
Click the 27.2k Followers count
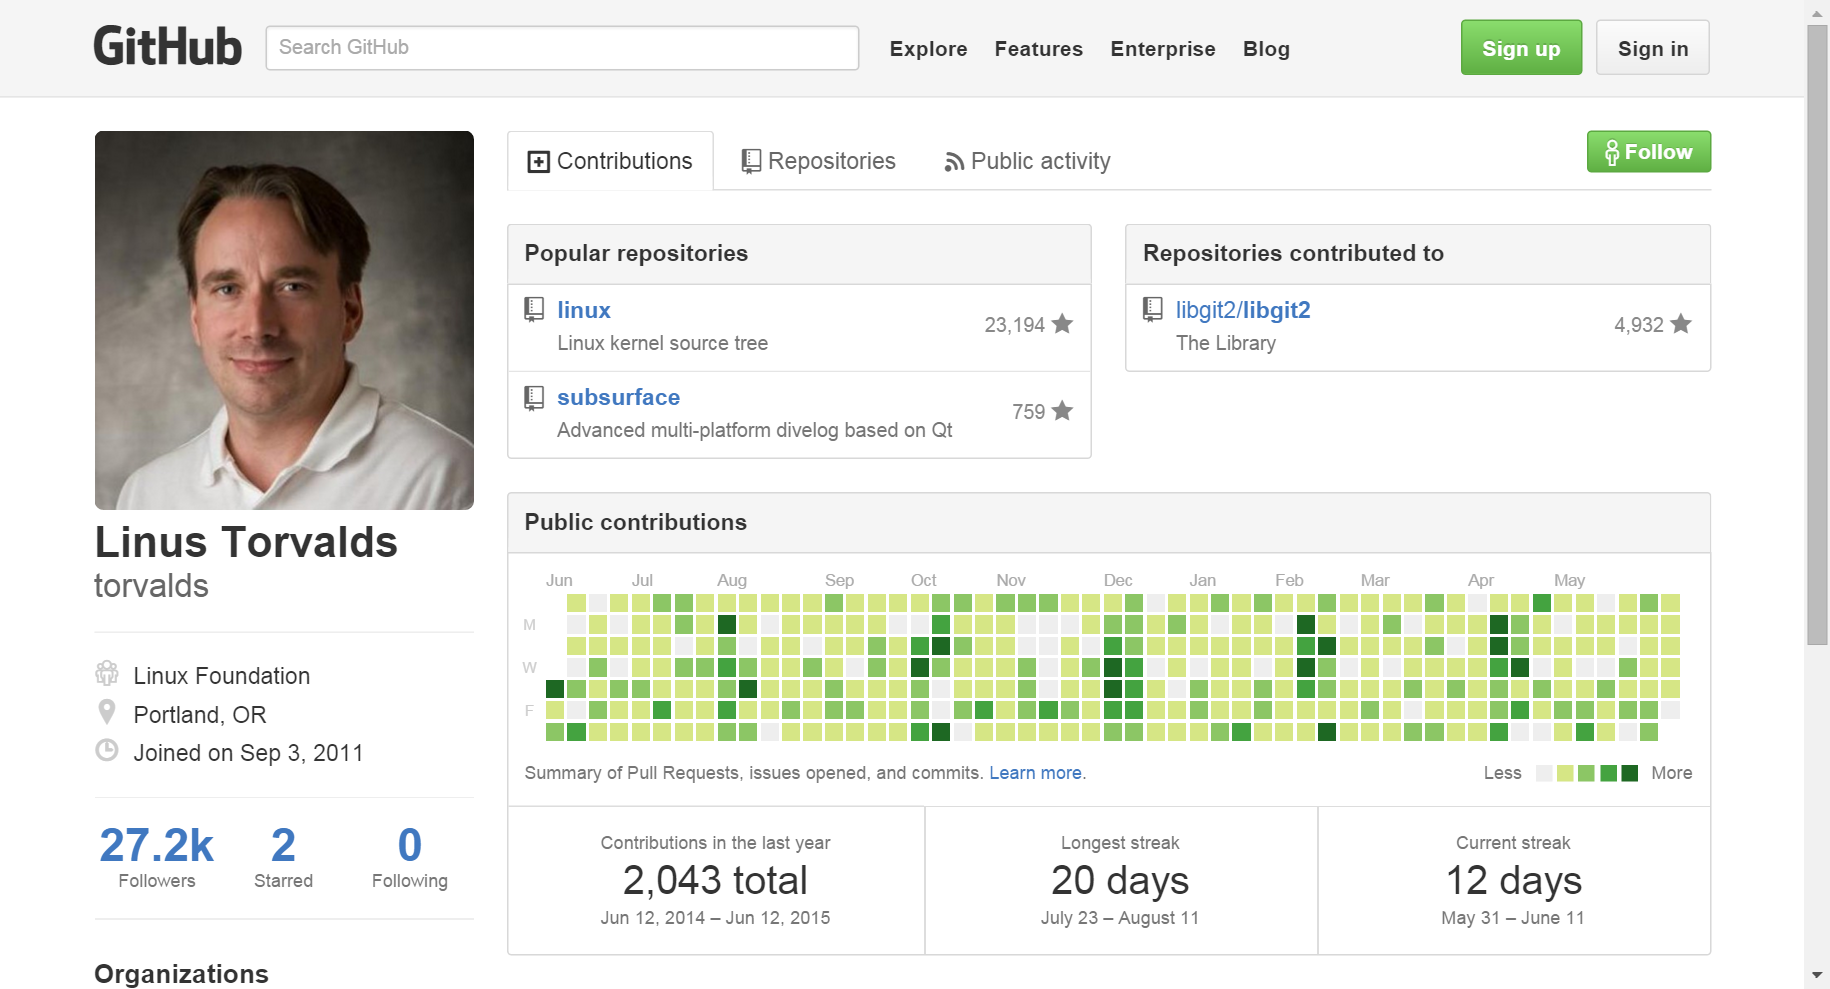coord(156,856)
